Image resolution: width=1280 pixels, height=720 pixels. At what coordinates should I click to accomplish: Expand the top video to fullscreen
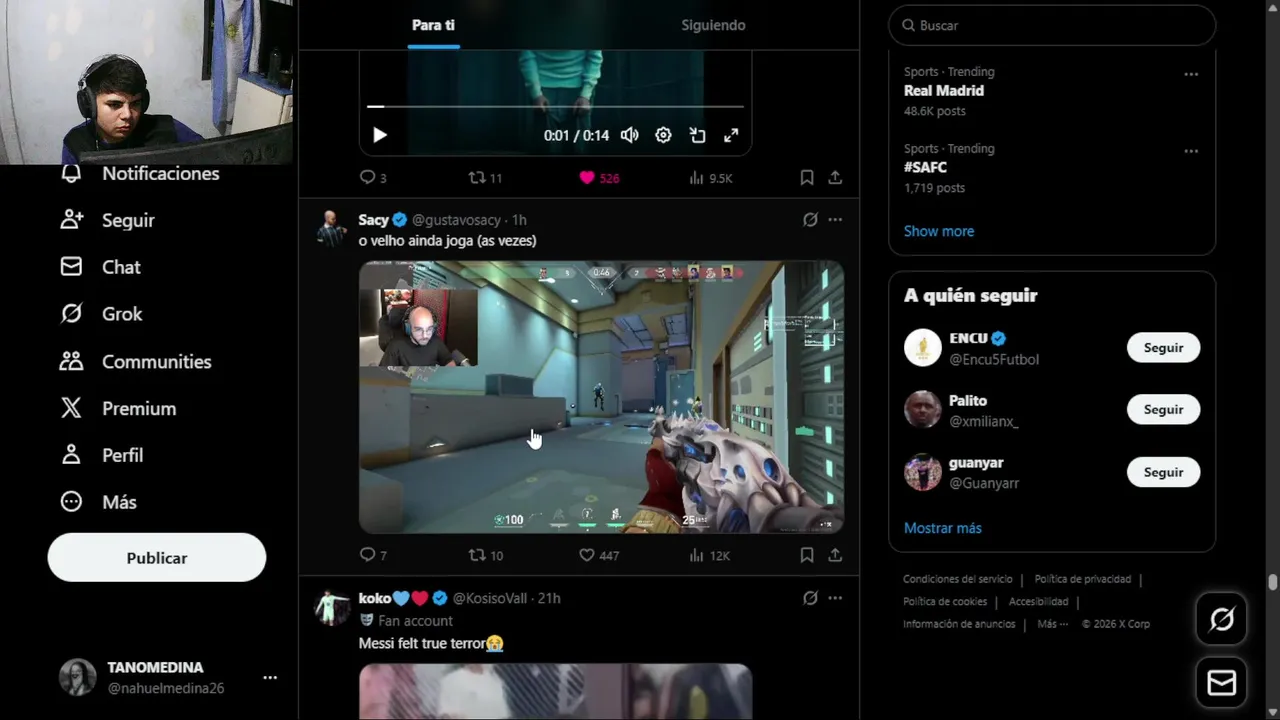click(731, 135)
